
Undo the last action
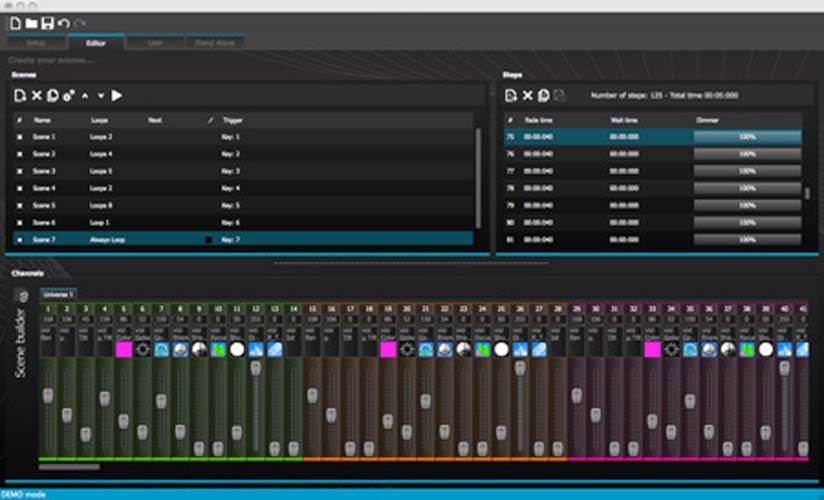point(64,23)
